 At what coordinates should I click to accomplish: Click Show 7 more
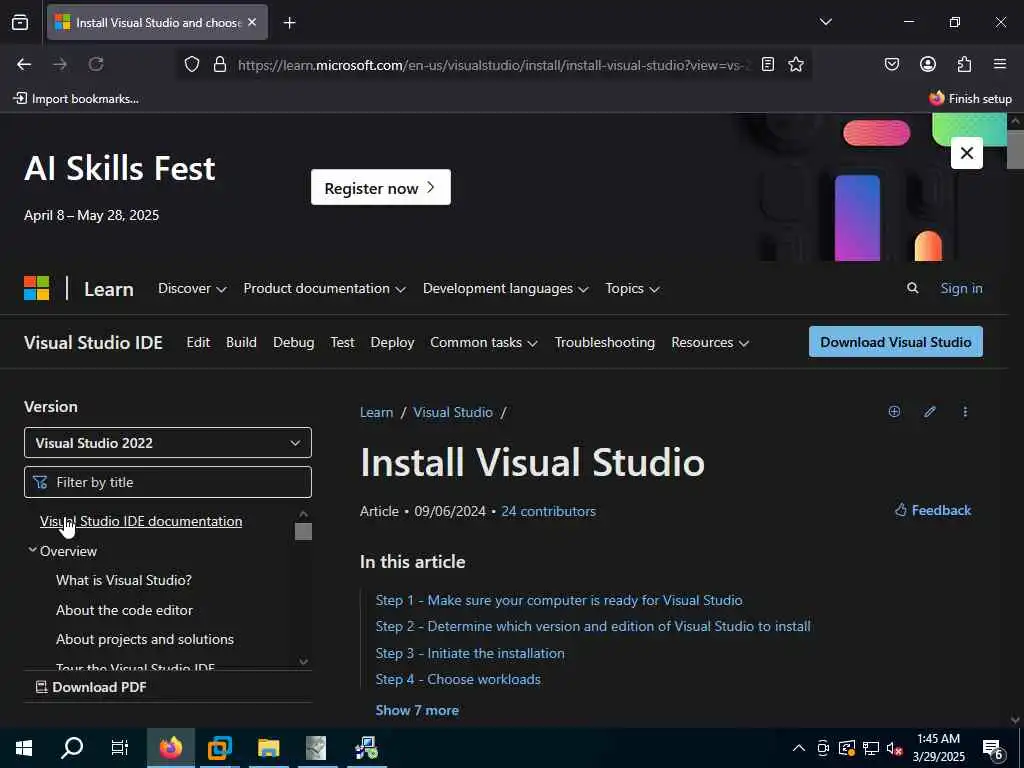pos(417,711)
